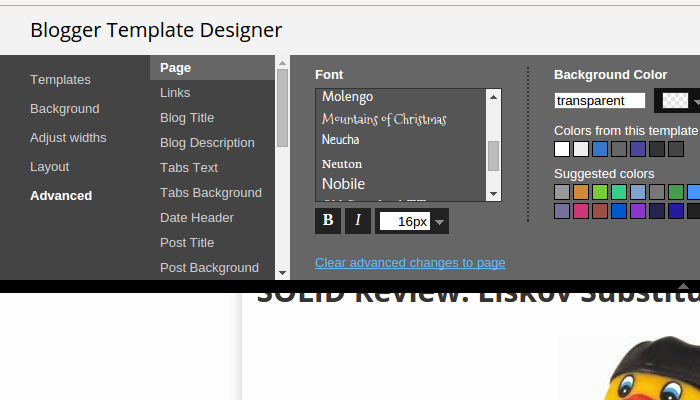Image resolution: width=700 pixels, height=400 pixels.
Task: Click font list scroll-up arrow
Action: [493, 97]
